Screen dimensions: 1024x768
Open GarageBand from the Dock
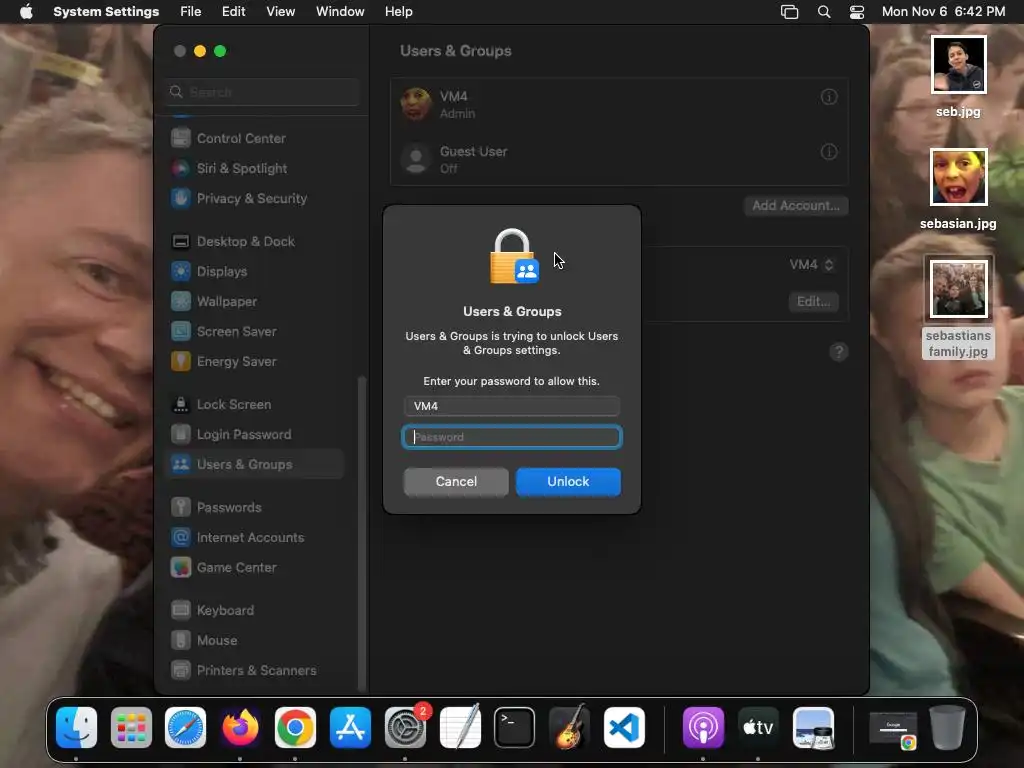(x=569, y=728)
